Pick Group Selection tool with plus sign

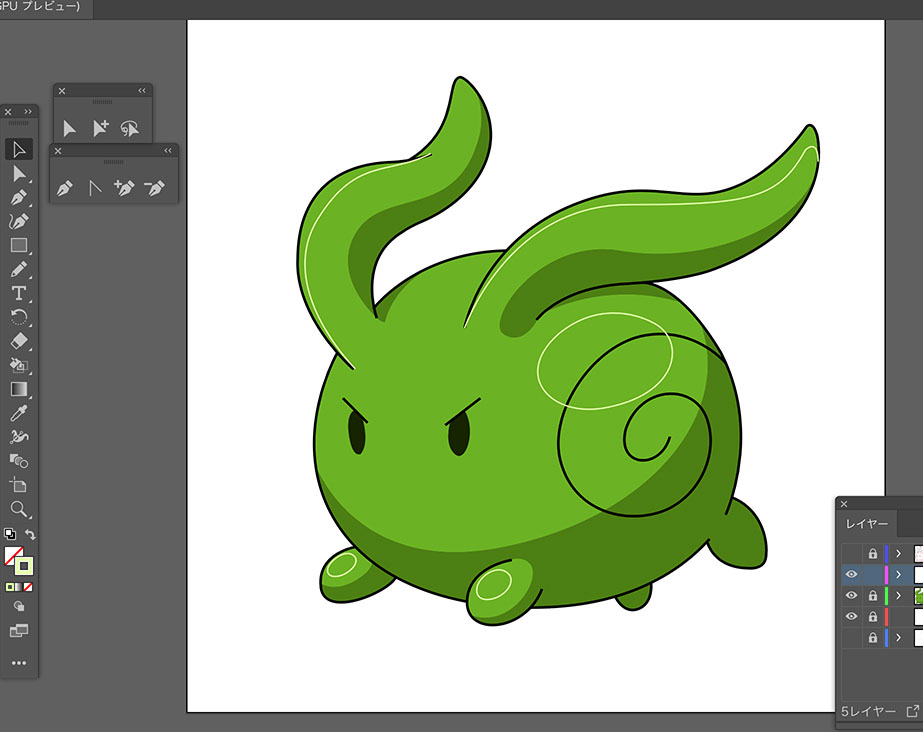[101, 128]
